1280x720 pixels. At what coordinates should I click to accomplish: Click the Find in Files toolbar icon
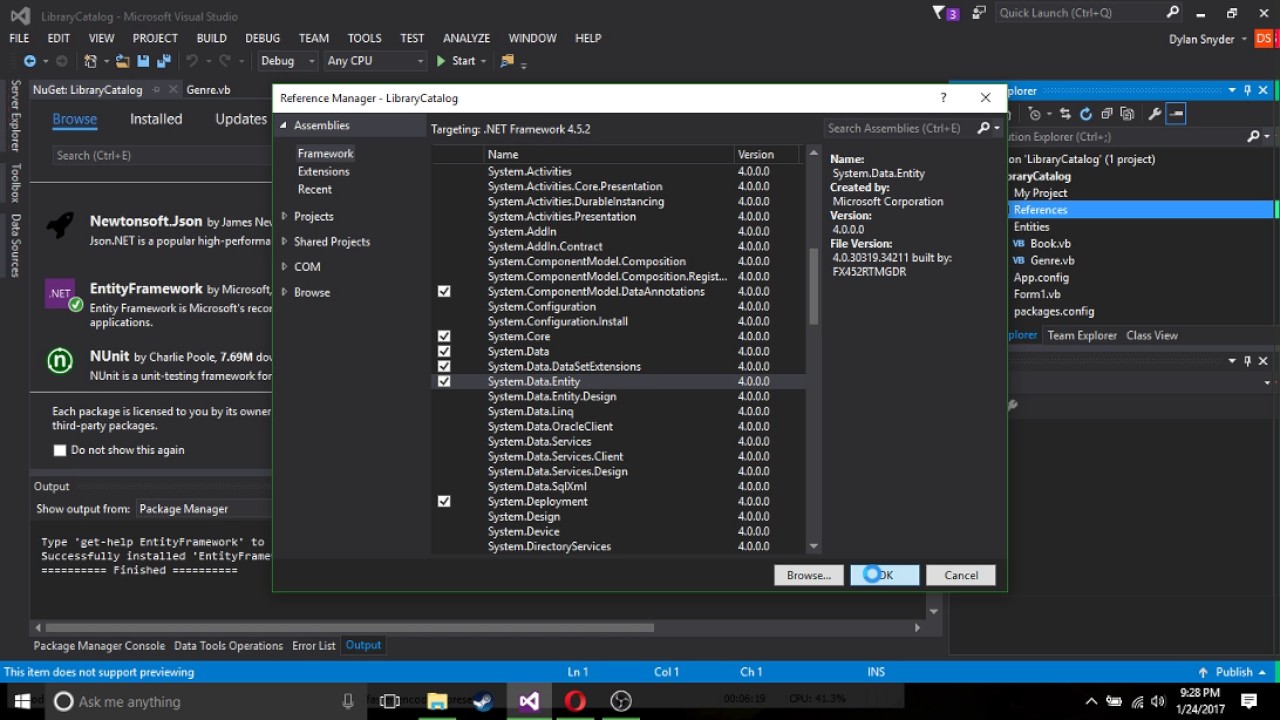[507, 61]
